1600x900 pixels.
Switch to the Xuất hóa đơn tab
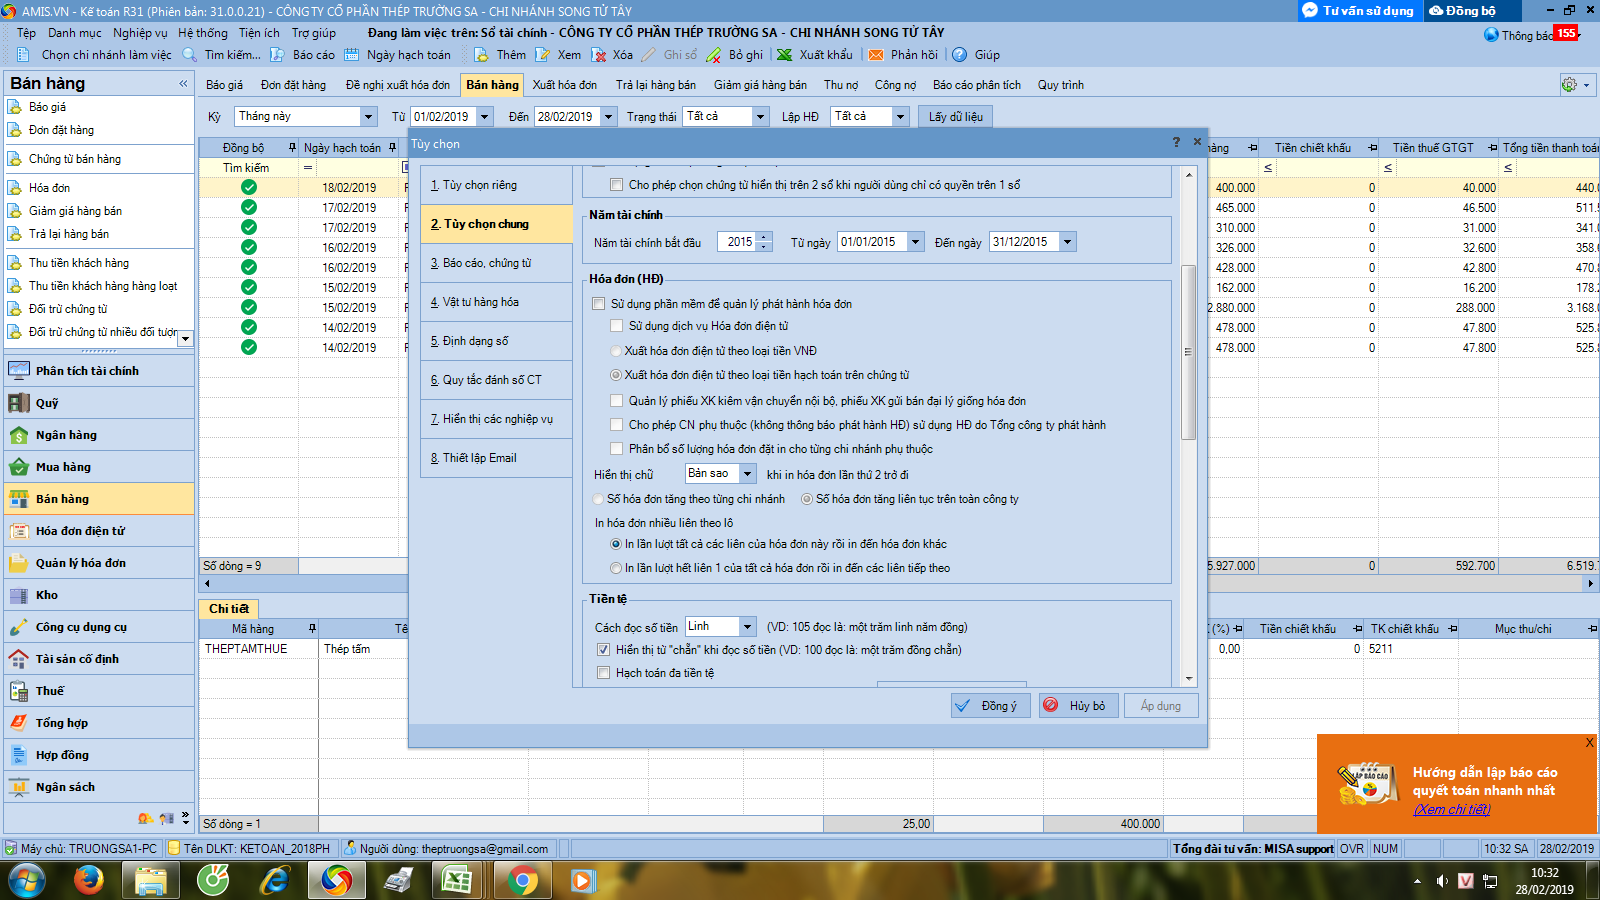(x=564, y=85)
